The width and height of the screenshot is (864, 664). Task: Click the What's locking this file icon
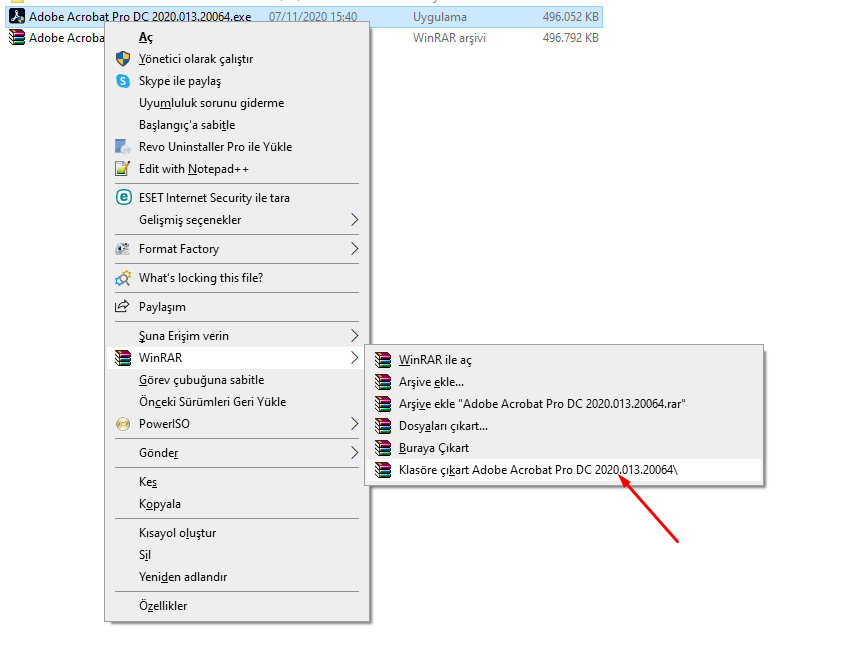pyautogui.click(x=123, y=278)
